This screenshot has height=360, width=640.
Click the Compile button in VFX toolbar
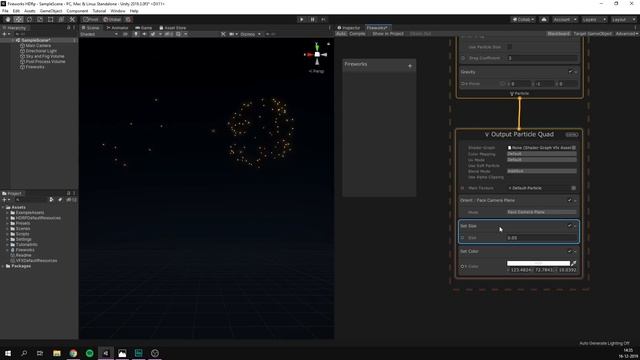[x=357, y=34]
